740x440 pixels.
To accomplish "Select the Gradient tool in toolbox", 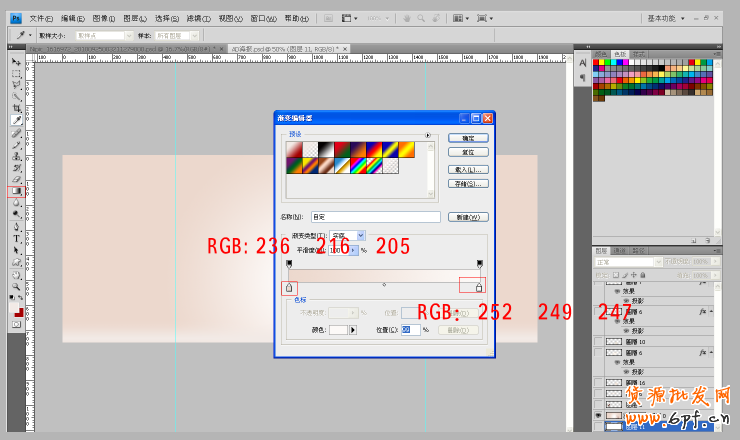I will click(16, 190).
